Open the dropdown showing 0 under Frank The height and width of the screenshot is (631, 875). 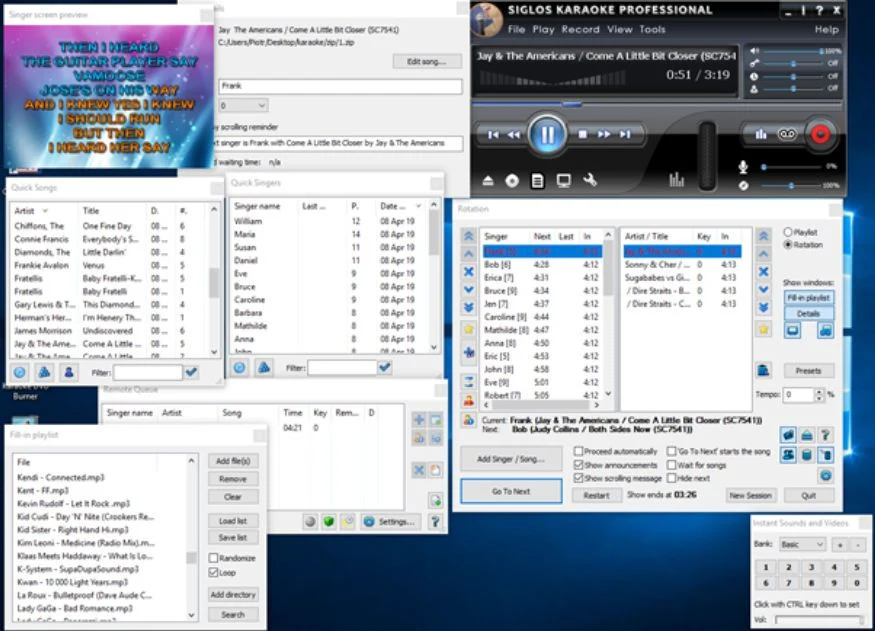coord(243,105)
